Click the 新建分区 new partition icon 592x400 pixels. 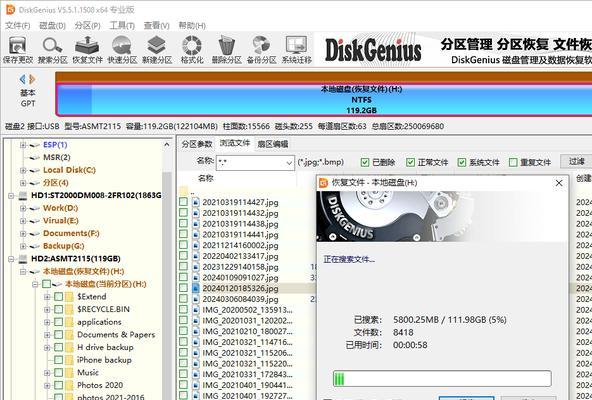coord(157,49)
